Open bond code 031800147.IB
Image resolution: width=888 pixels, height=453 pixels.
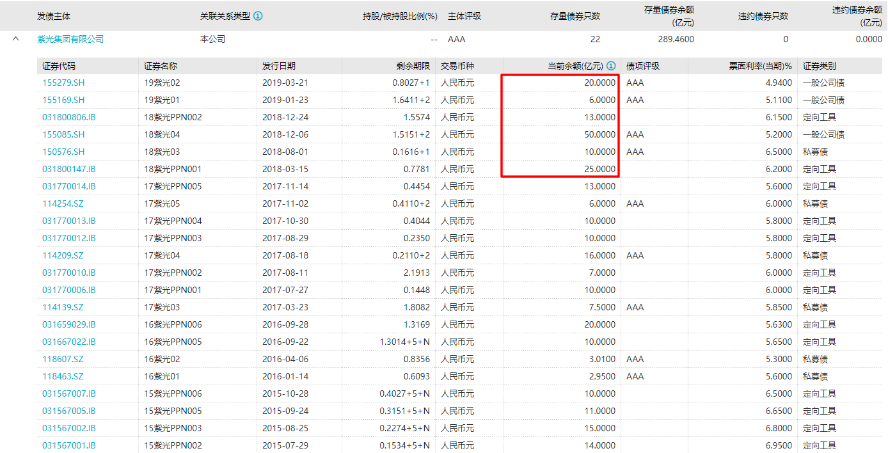pos(69,169)
